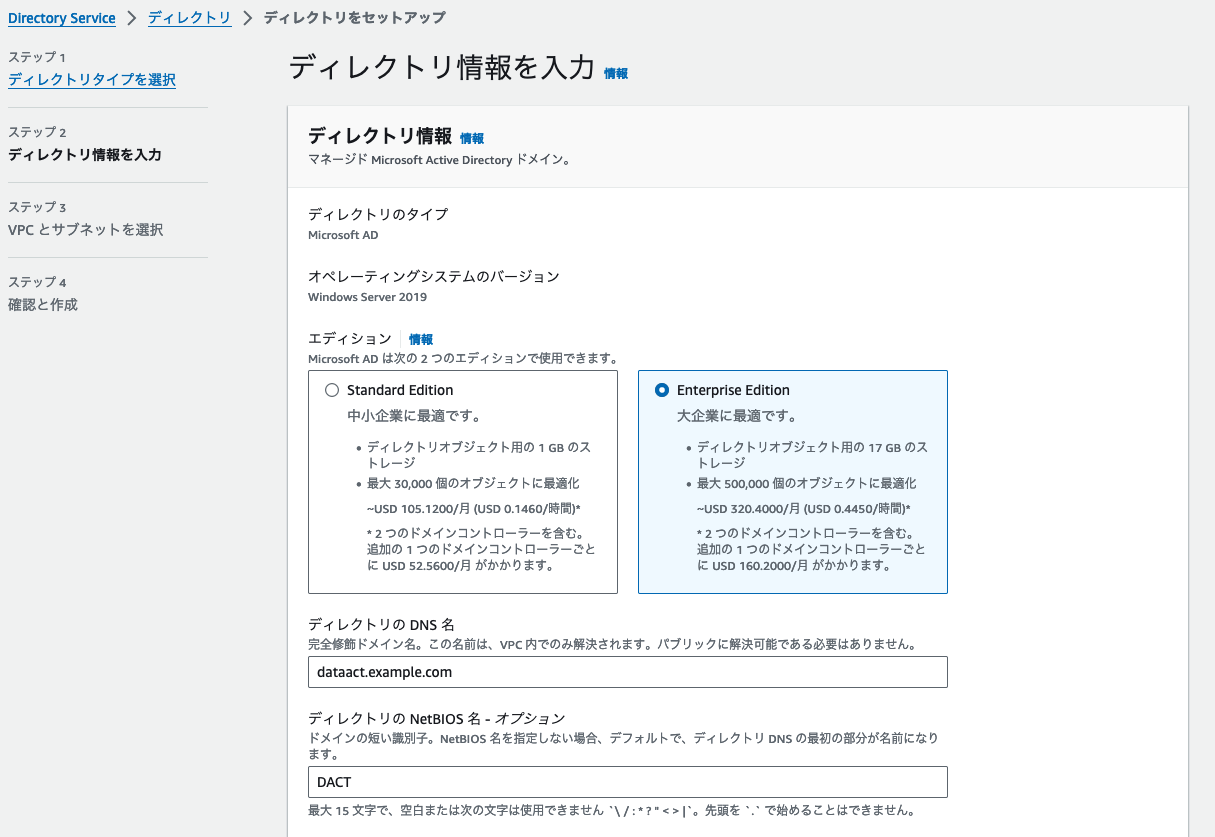This screenshot has height=837, width=1215.
Task: Open 情報 link beside ディレクトリ情報 header
Action: (472, 138)
